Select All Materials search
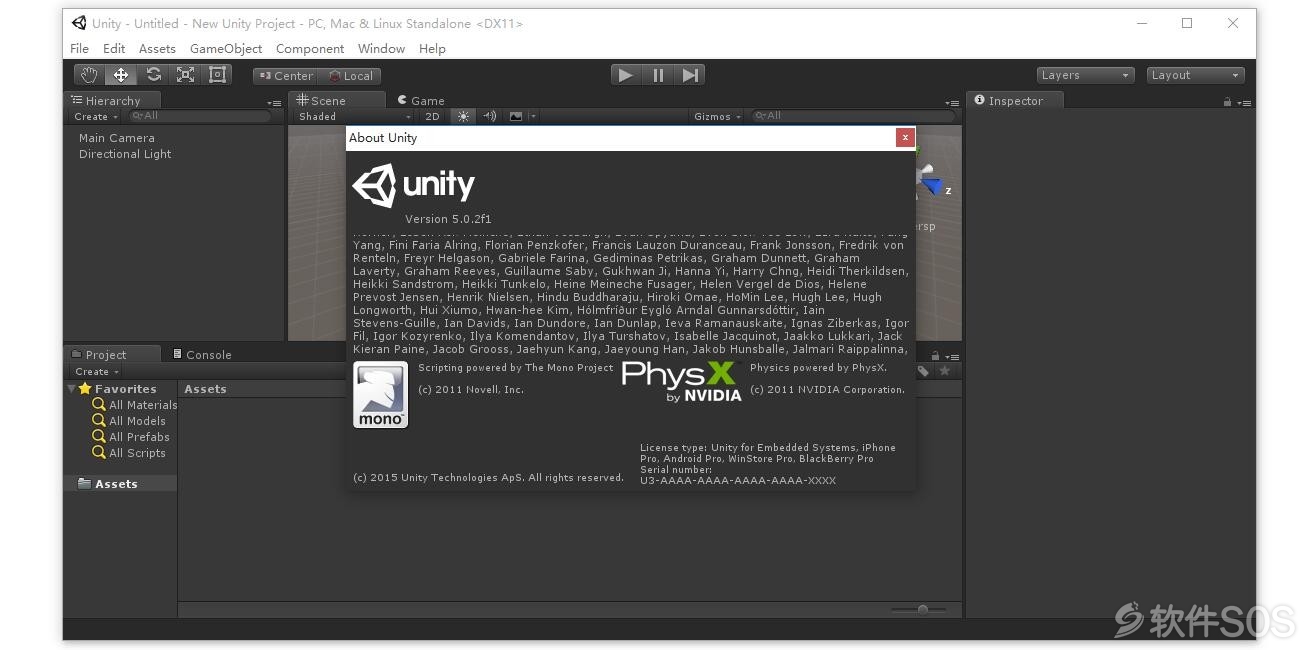The image size is (1314, 650). 134,405
